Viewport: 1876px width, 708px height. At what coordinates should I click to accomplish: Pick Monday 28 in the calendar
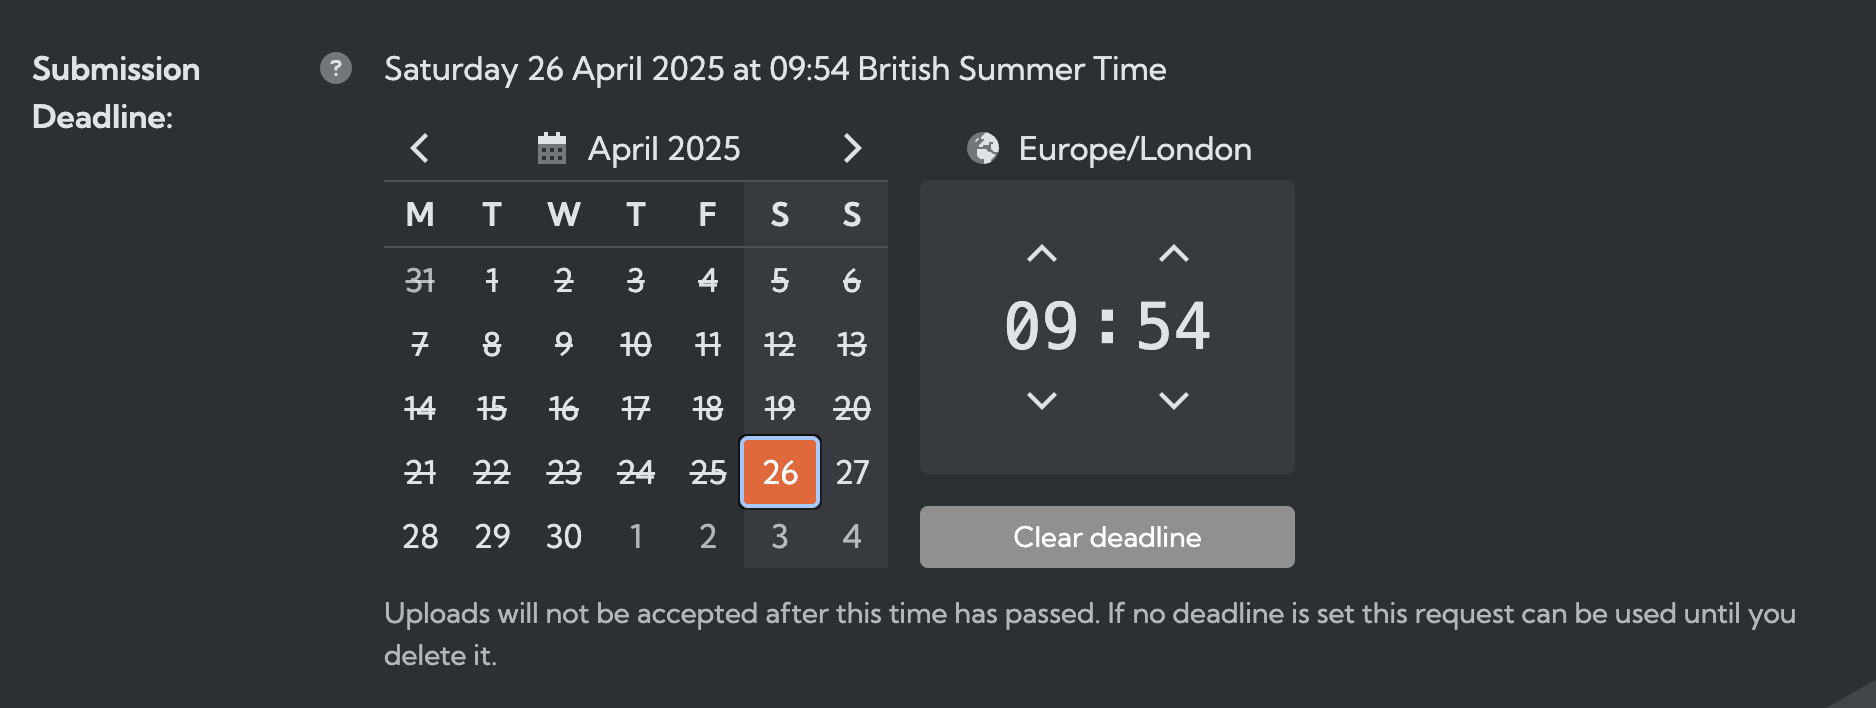(x=420, y=536)
